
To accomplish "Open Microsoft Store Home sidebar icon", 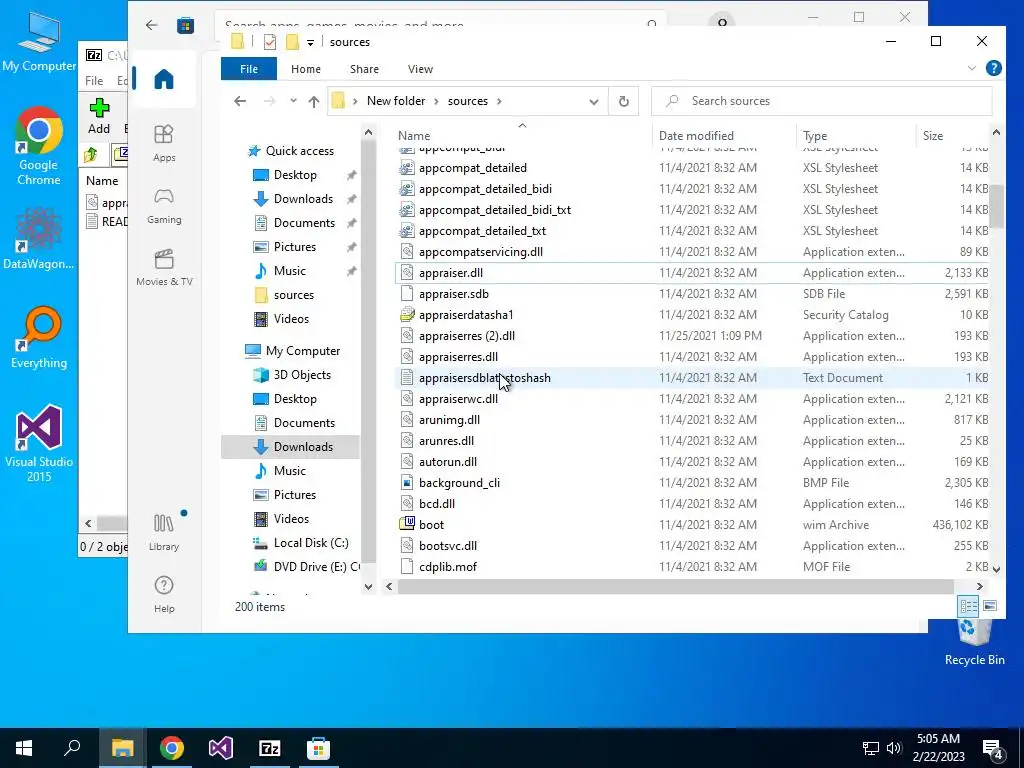I will coord(164,80).
